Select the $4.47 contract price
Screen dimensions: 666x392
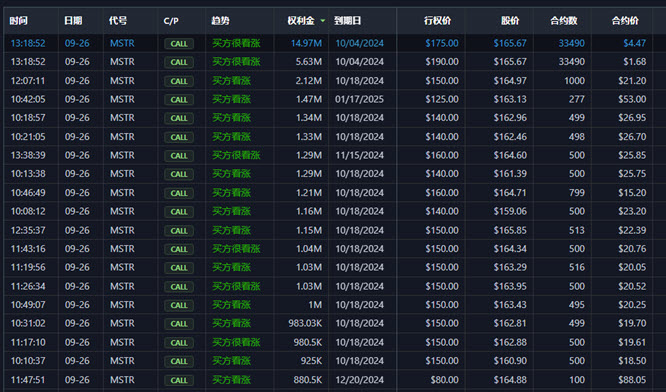point(635,43)
